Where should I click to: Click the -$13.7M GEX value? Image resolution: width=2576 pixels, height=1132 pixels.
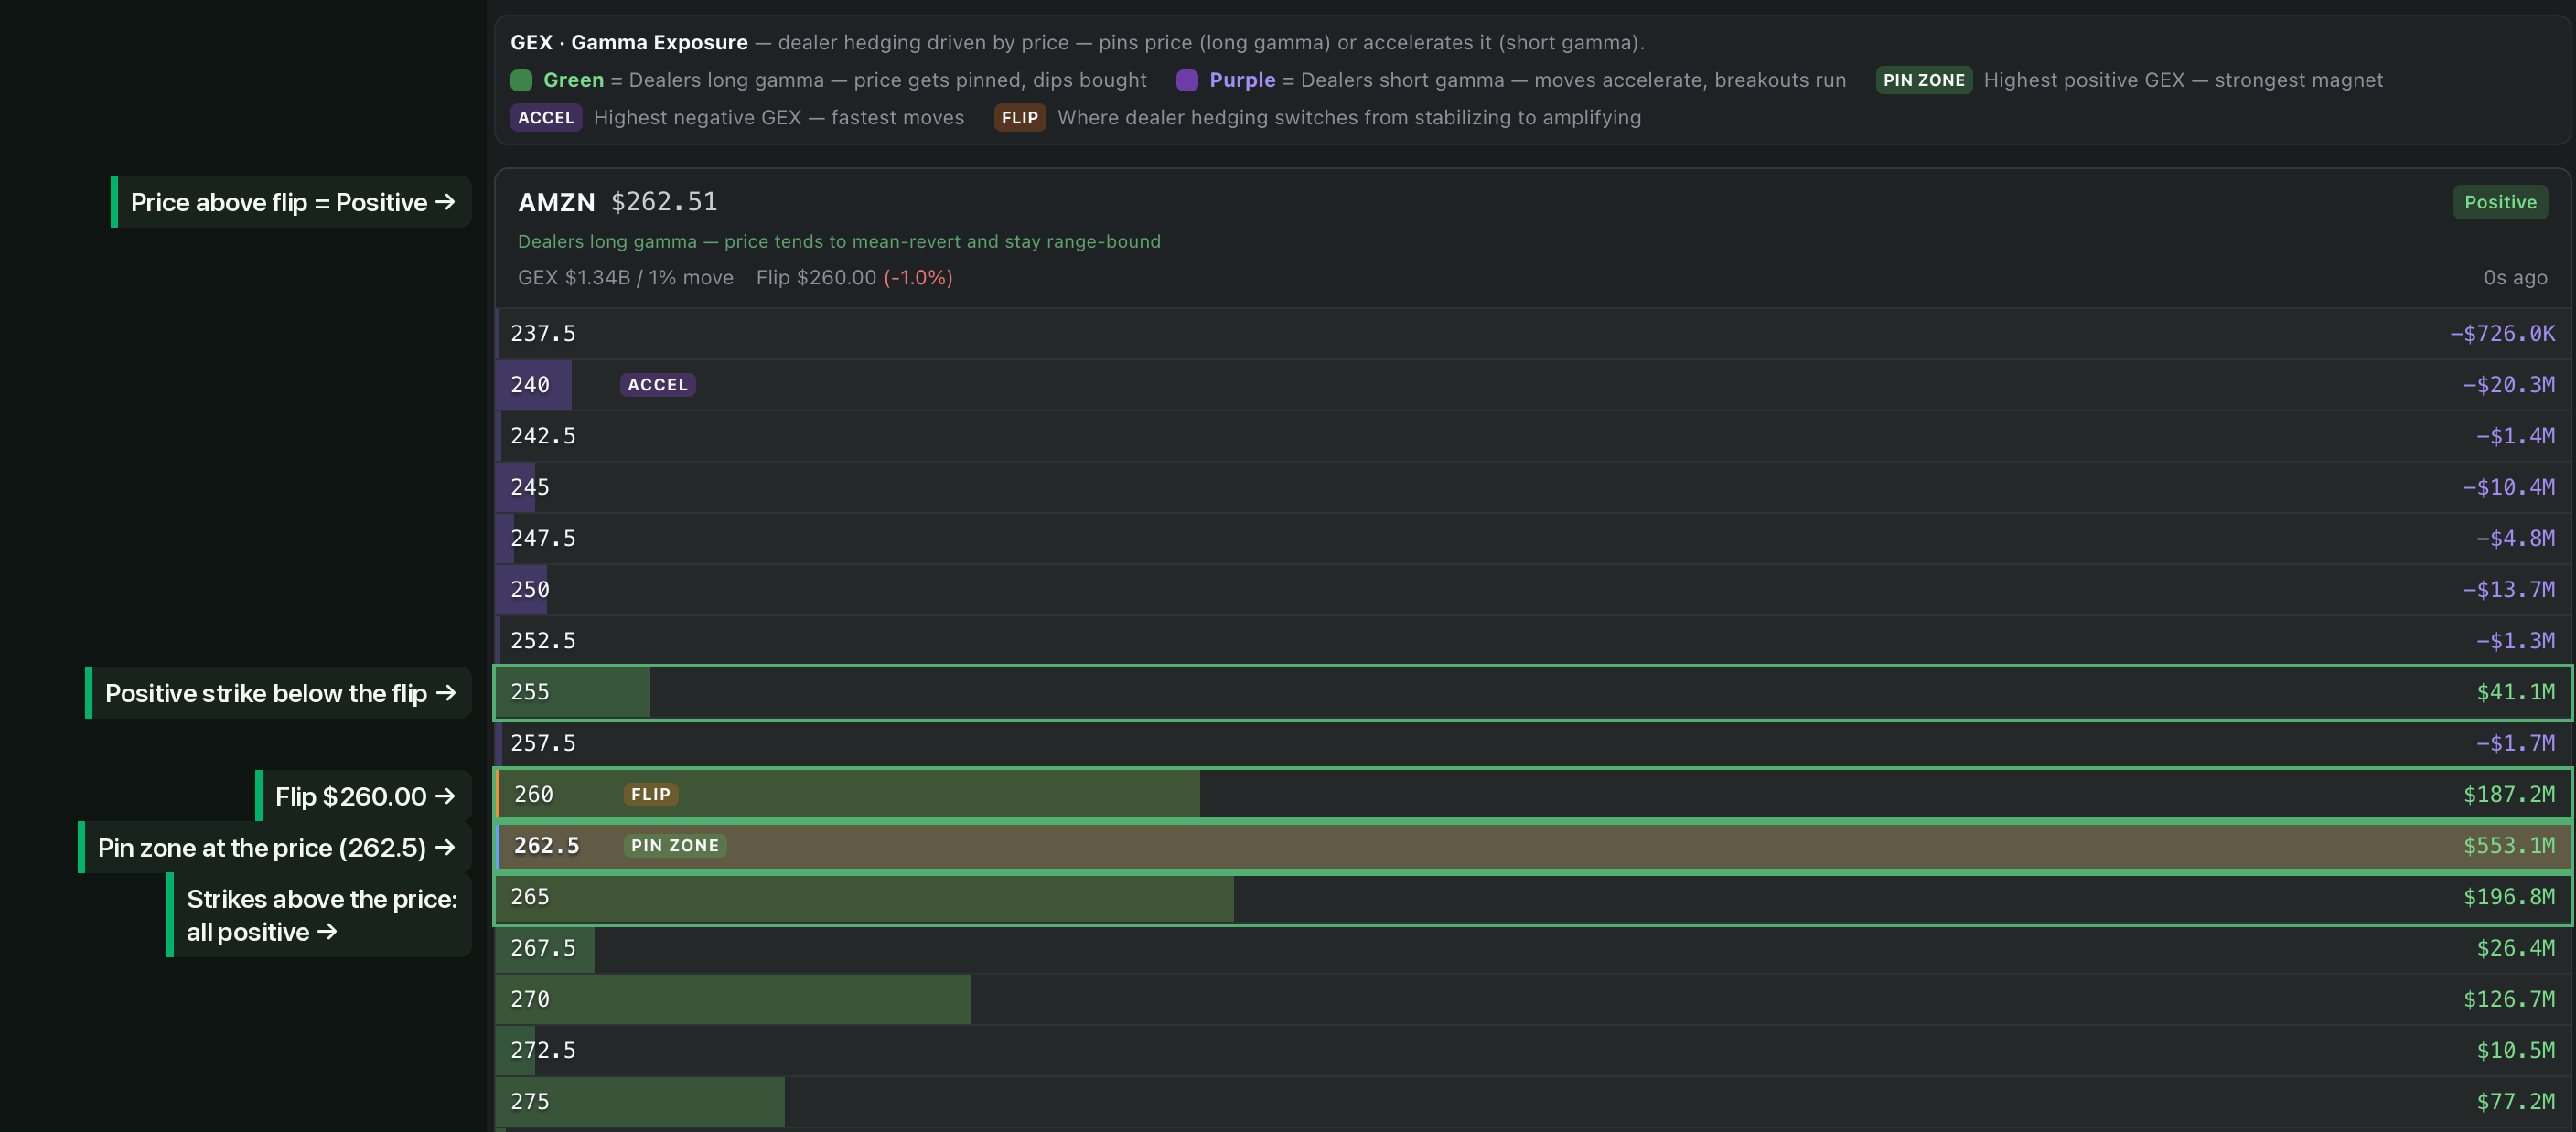(2508, 590)
